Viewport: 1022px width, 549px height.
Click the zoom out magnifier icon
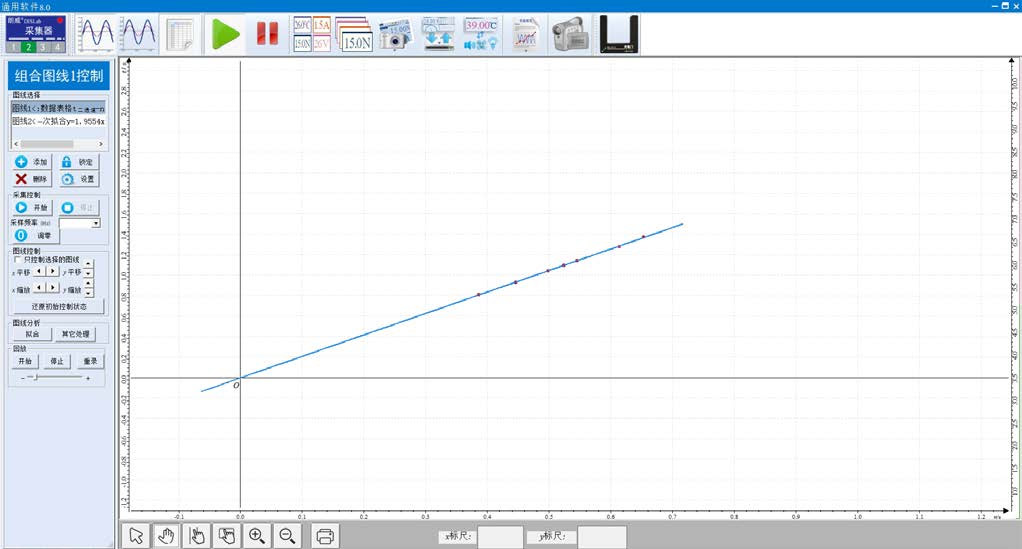[287, 536]
